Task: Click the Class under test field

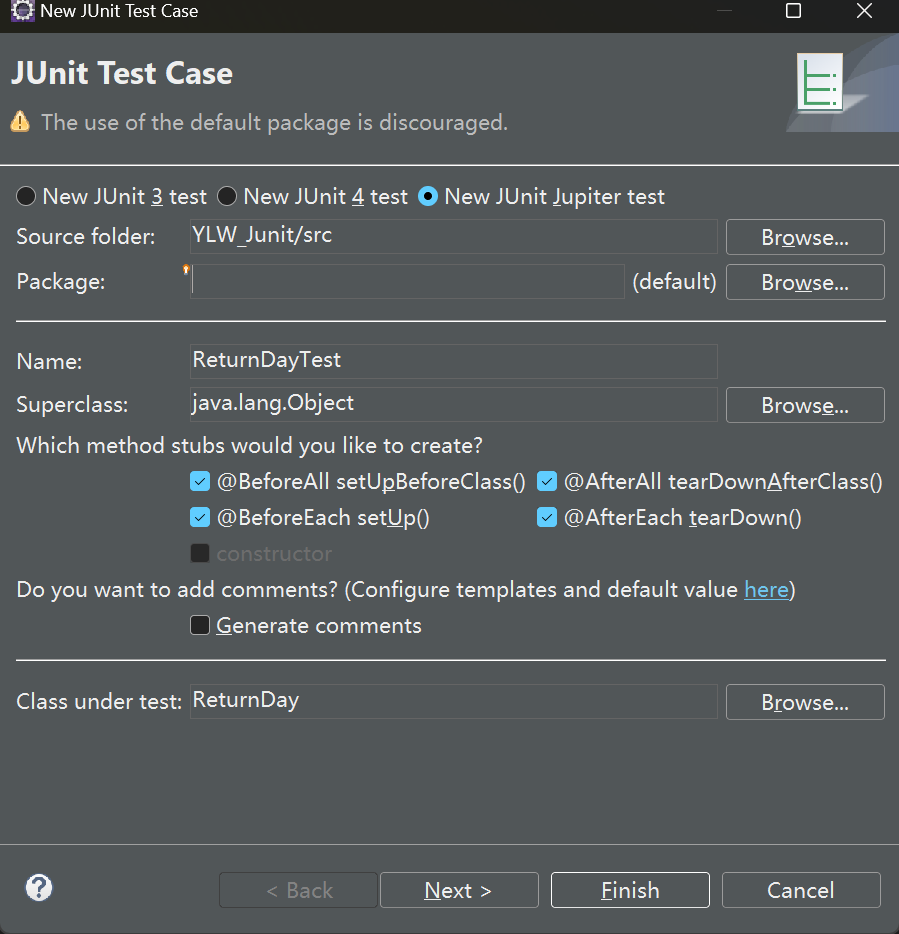Action: click(453, 701)
